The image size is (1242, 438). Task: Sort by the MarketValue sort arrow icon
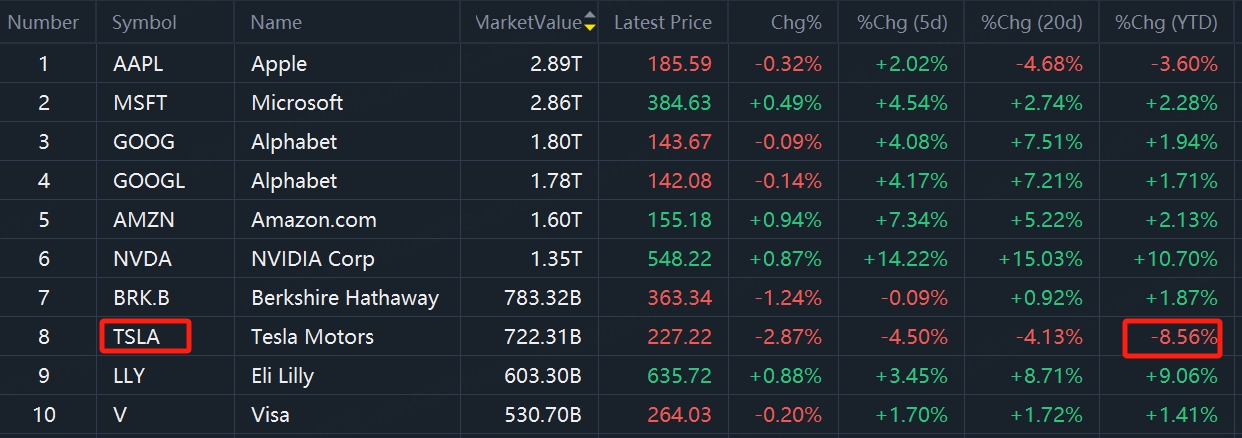tap(590, 22)
